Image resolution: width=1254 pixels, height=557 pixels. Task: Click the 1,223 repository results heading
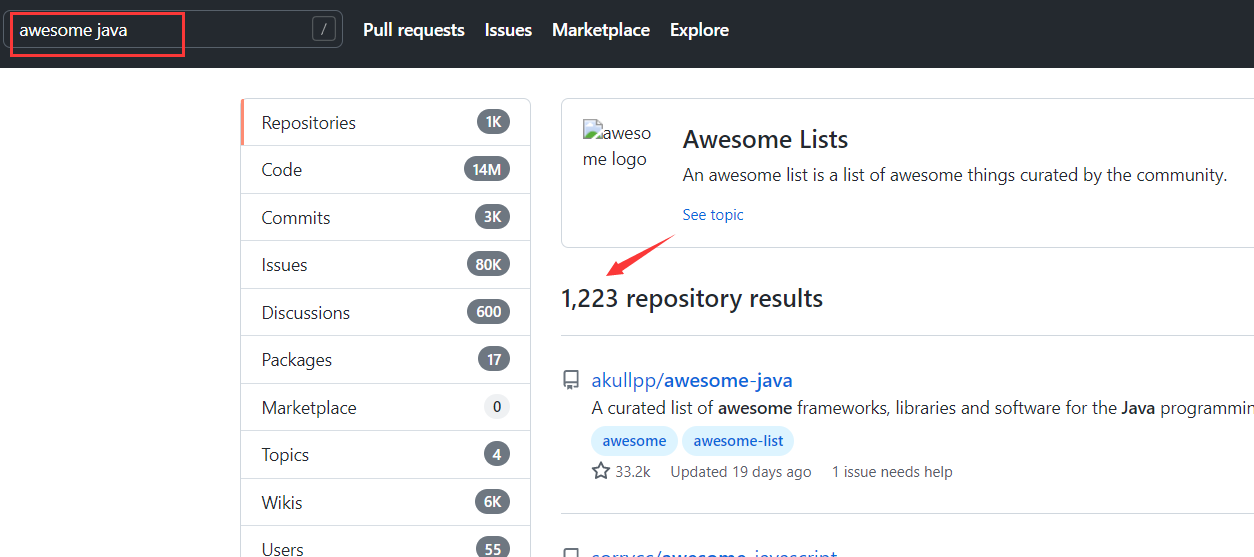pos(692,298)
